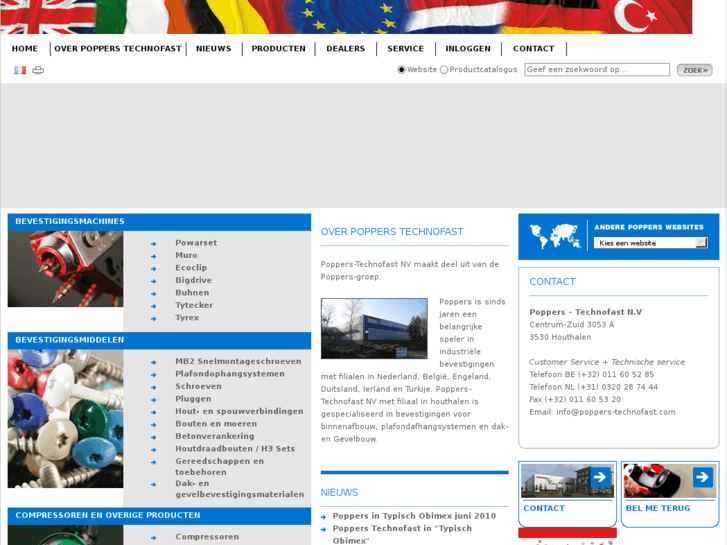Open the Bigdrive product link
Viewport: 727px width, 545px height.
(x=193, y=280)
